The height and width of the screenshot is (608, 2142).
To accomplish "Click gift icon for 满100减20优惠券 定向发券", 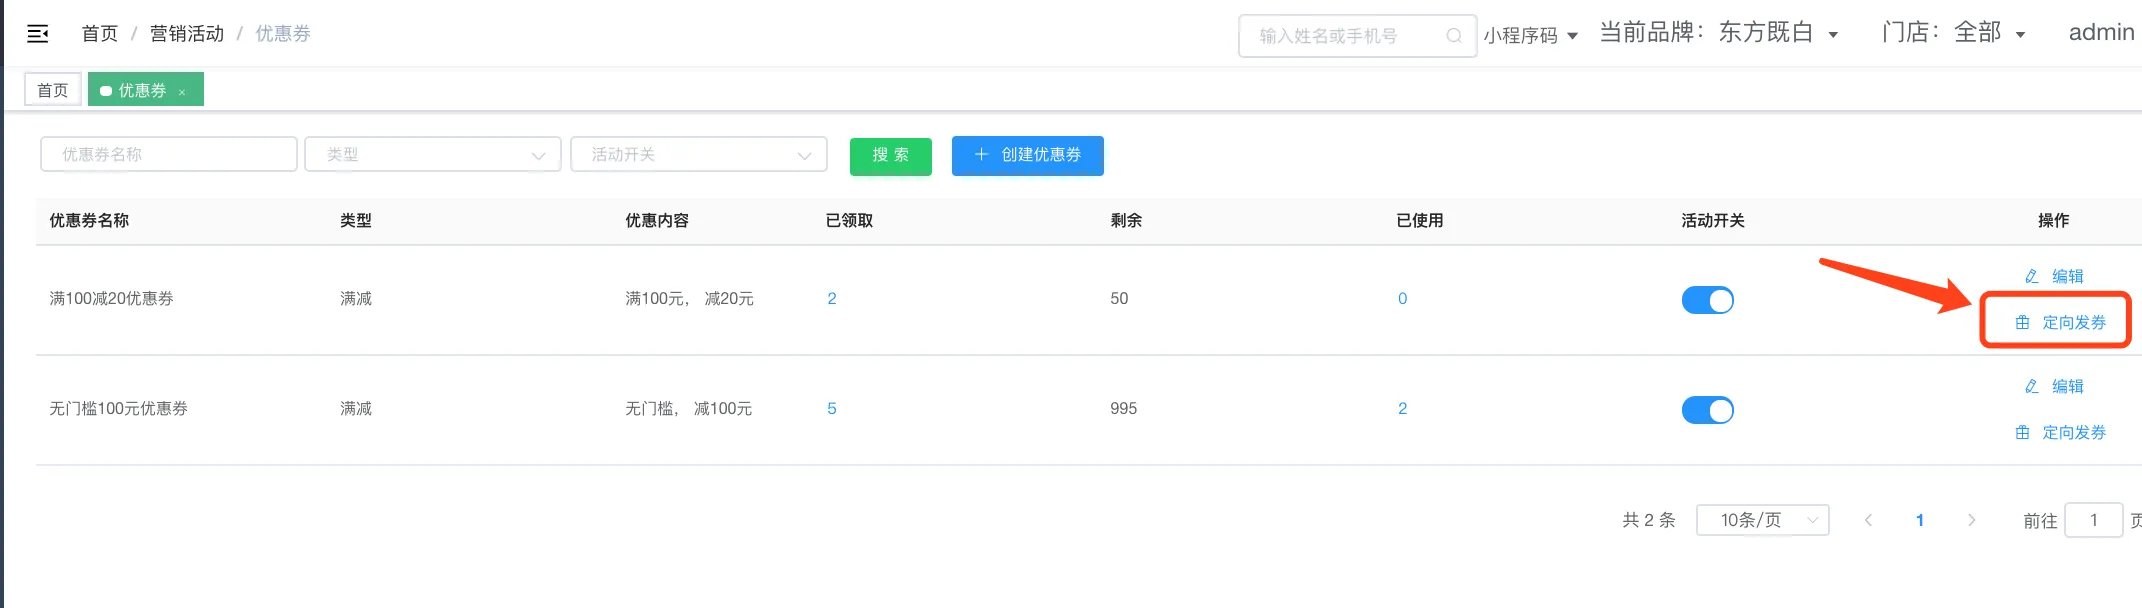I will pyautogui.click(x=2022, y=322).
